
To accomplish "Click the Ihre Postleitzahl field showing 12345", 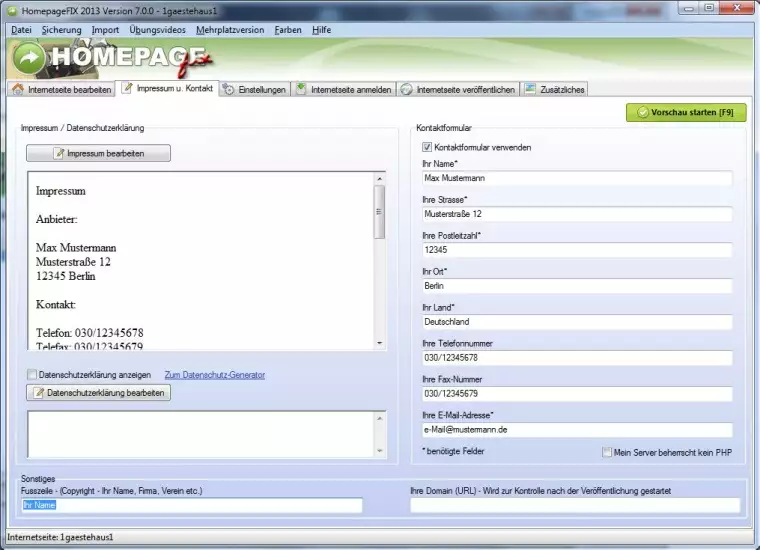I will [x=577, y=250].
